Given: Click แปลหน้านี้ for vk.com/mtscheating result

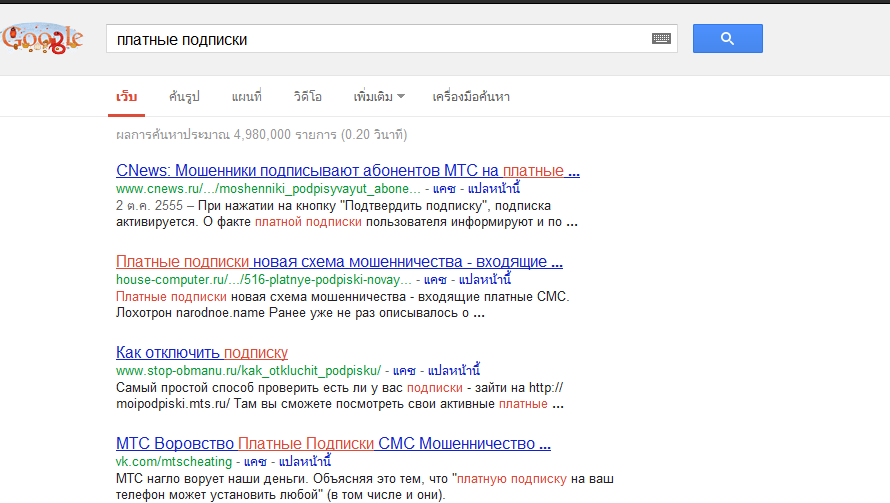Looking at the screenshot, I should (x=305, y=462).
